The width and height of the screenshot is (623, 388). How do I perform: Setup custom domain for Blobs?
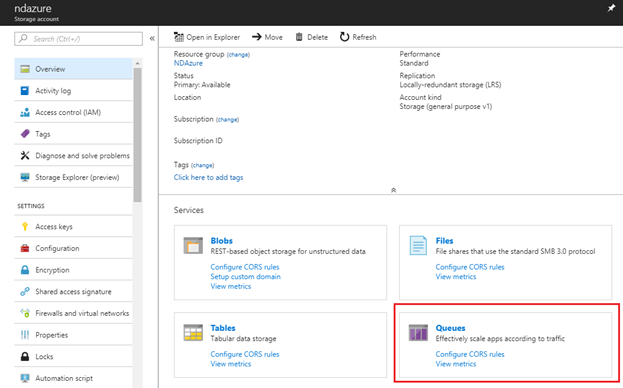click(246, 276)
